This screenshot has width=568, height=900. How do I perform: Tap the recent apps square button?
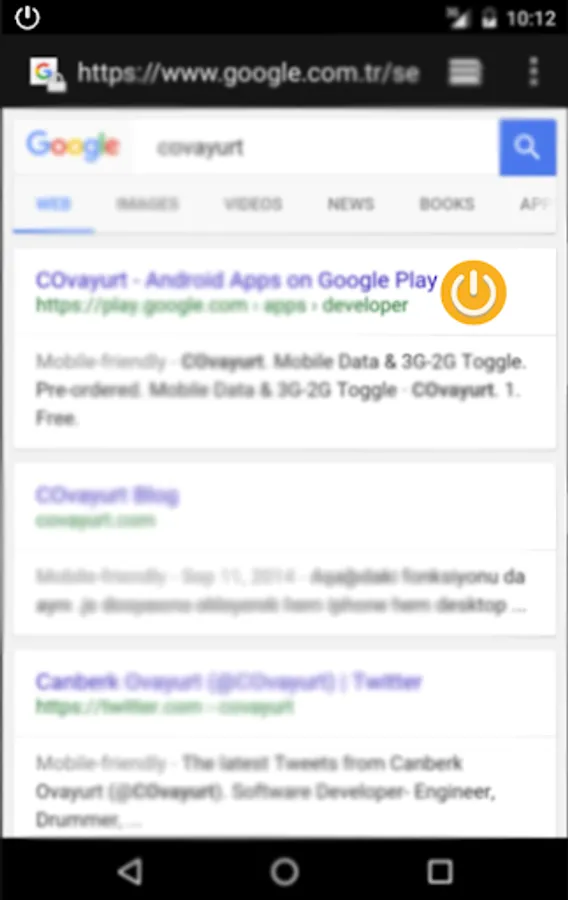click(x=440, y=872)
